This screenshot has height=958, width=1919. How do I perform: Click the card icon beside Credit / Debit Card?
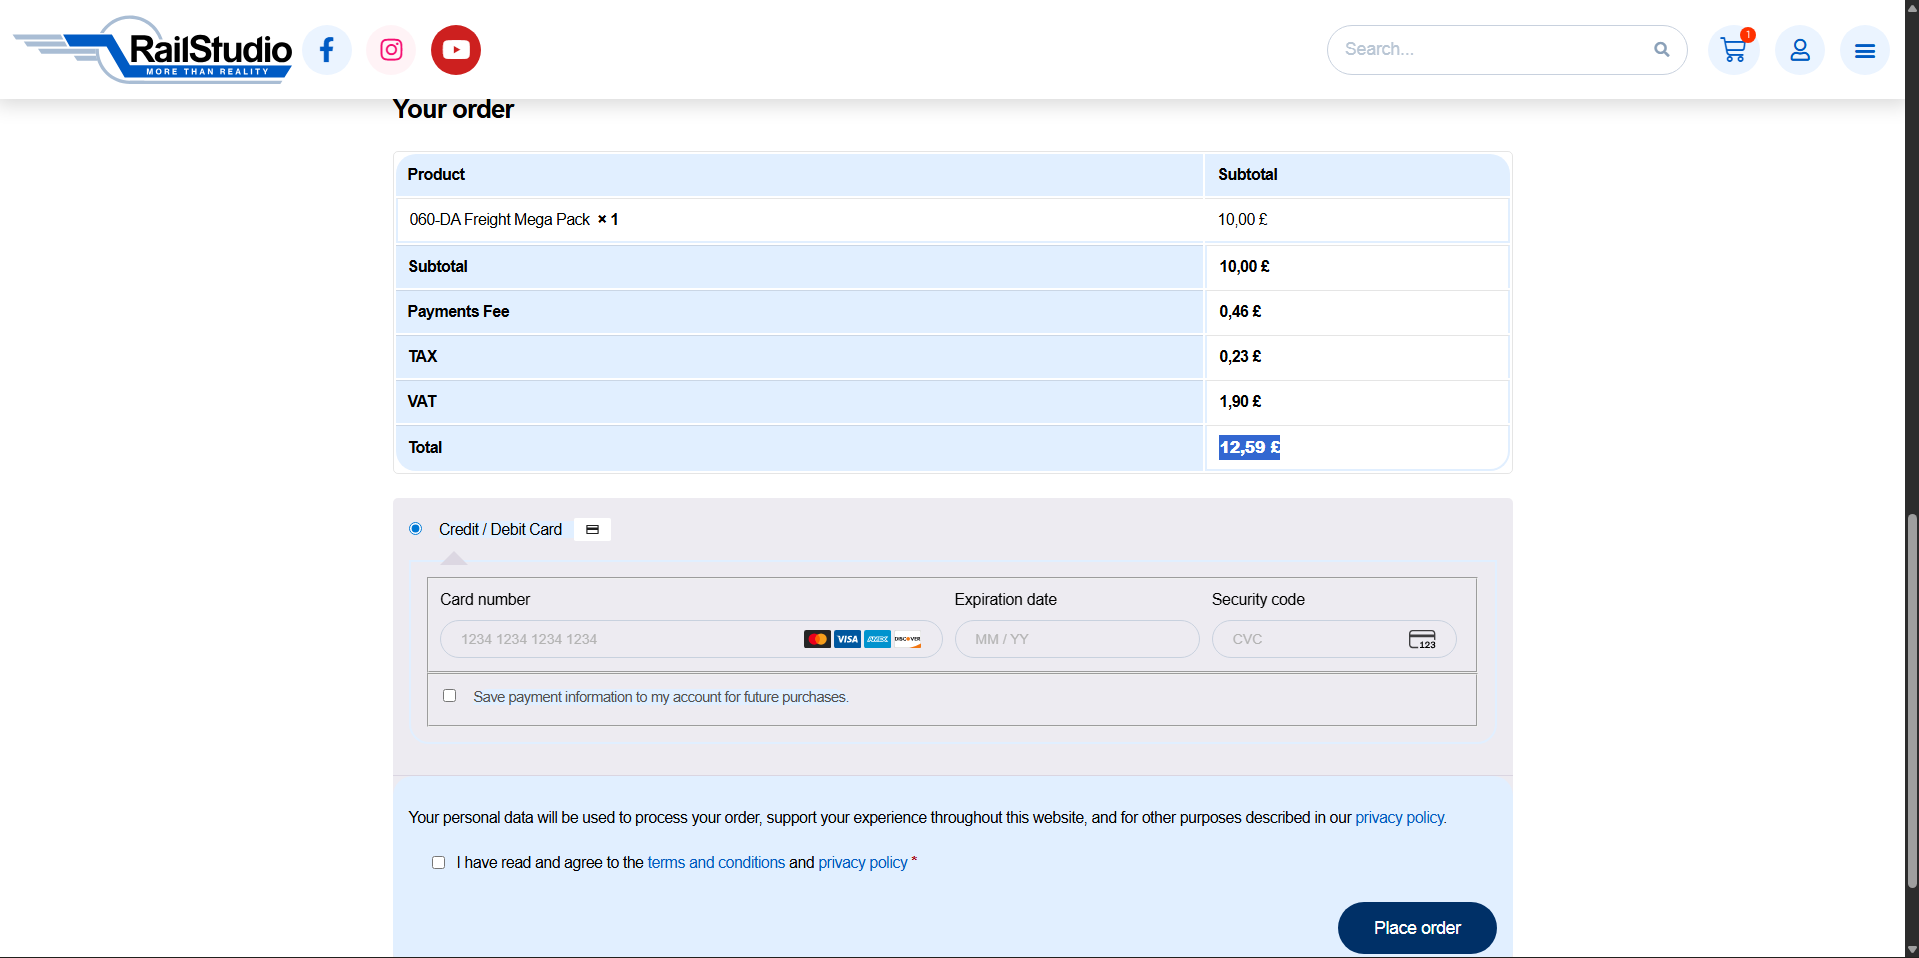tap(592, 530)
